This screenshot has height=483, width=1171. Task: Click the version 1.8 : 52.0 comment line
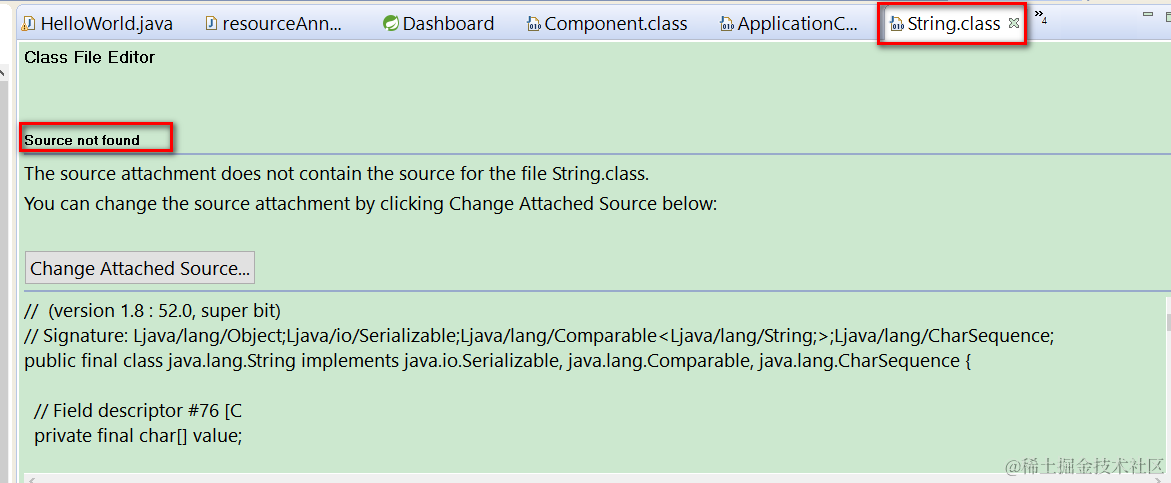152,311
